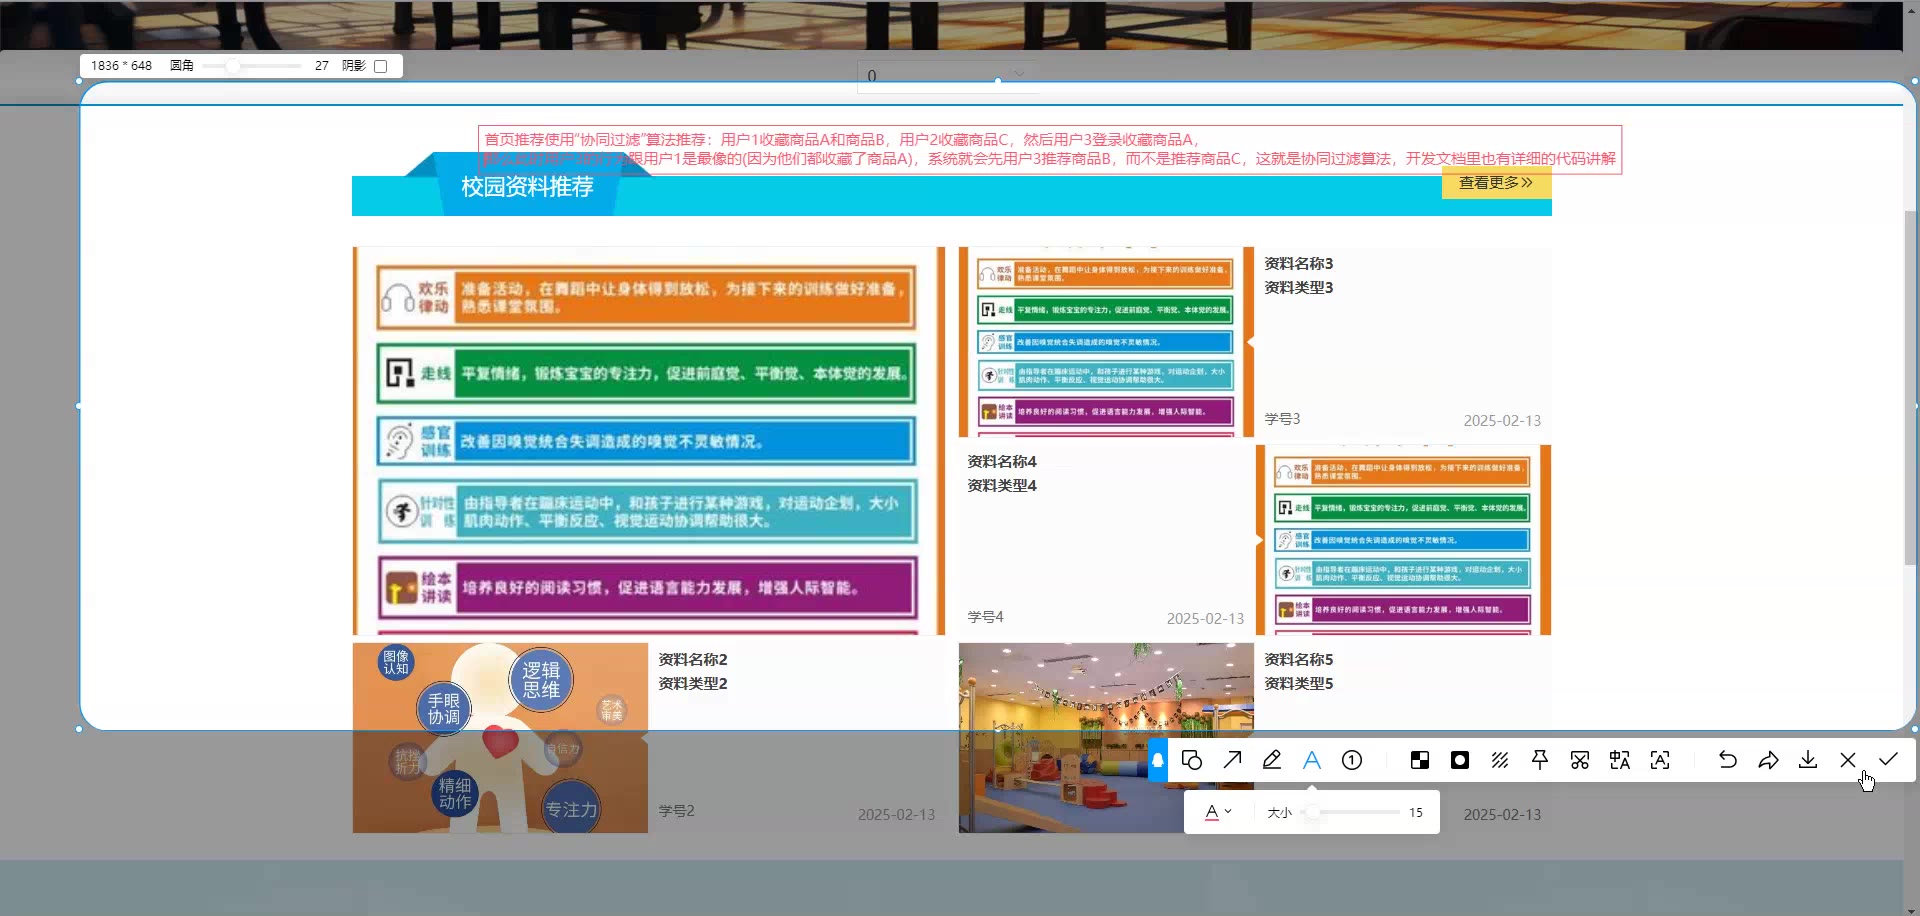Click the 资料类型5 text
Screen dimensions: 1920x916
coord(1298,683)
